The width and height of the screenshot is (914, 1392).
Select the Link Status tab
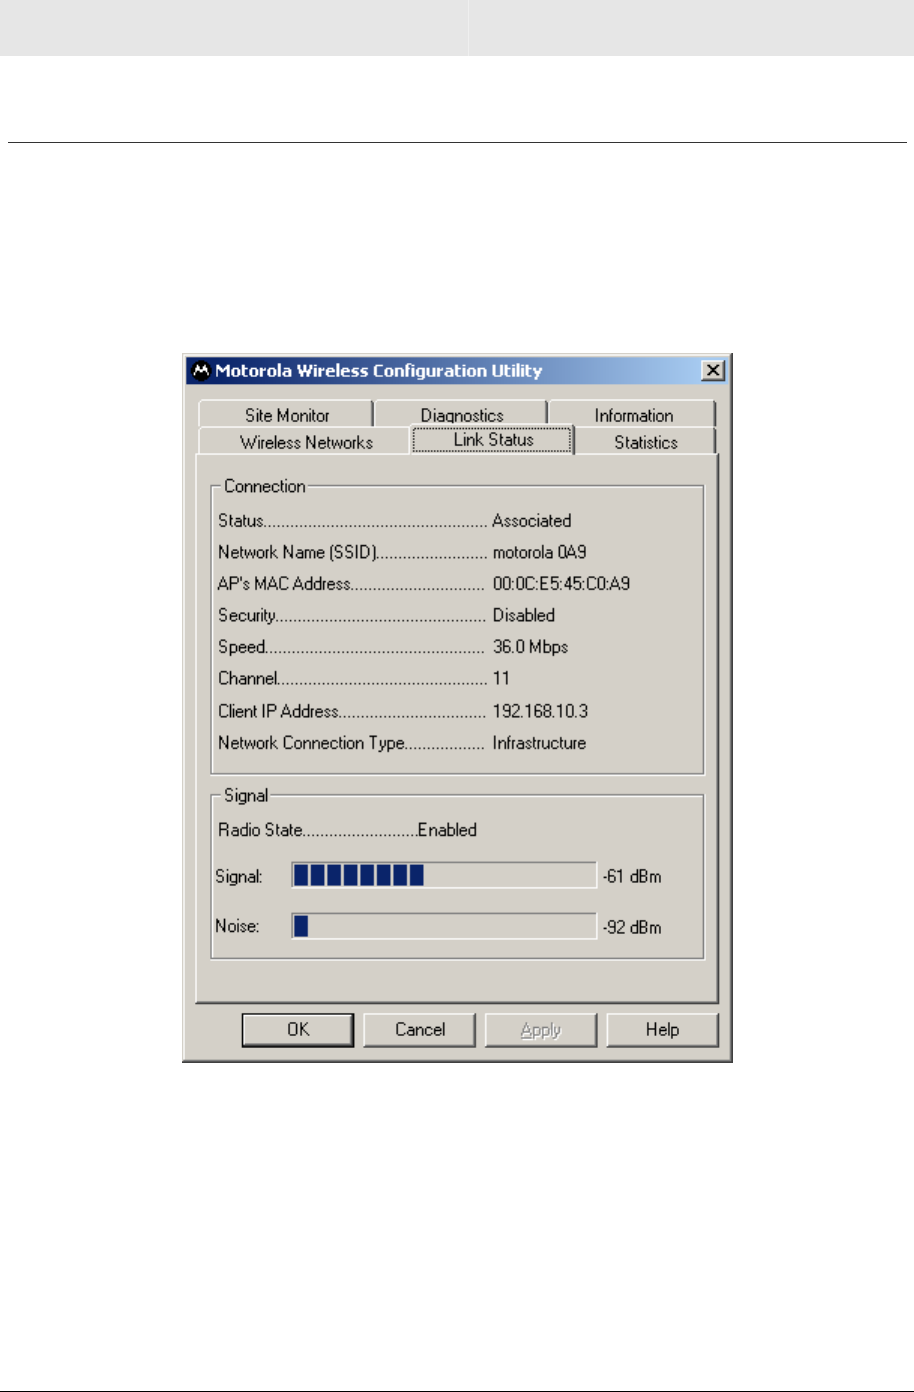point(493,440)
